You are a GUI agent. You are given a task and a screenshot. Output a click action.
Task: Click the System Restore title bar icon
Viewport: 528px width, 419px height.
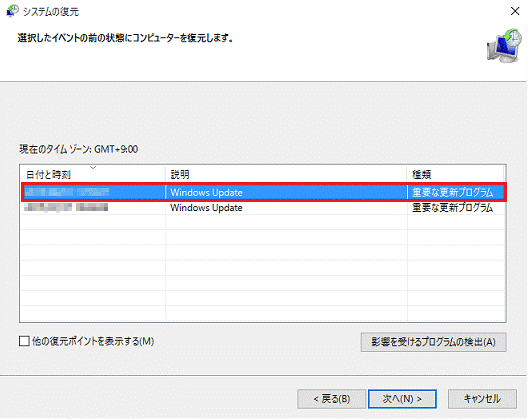tap(12, 11)
